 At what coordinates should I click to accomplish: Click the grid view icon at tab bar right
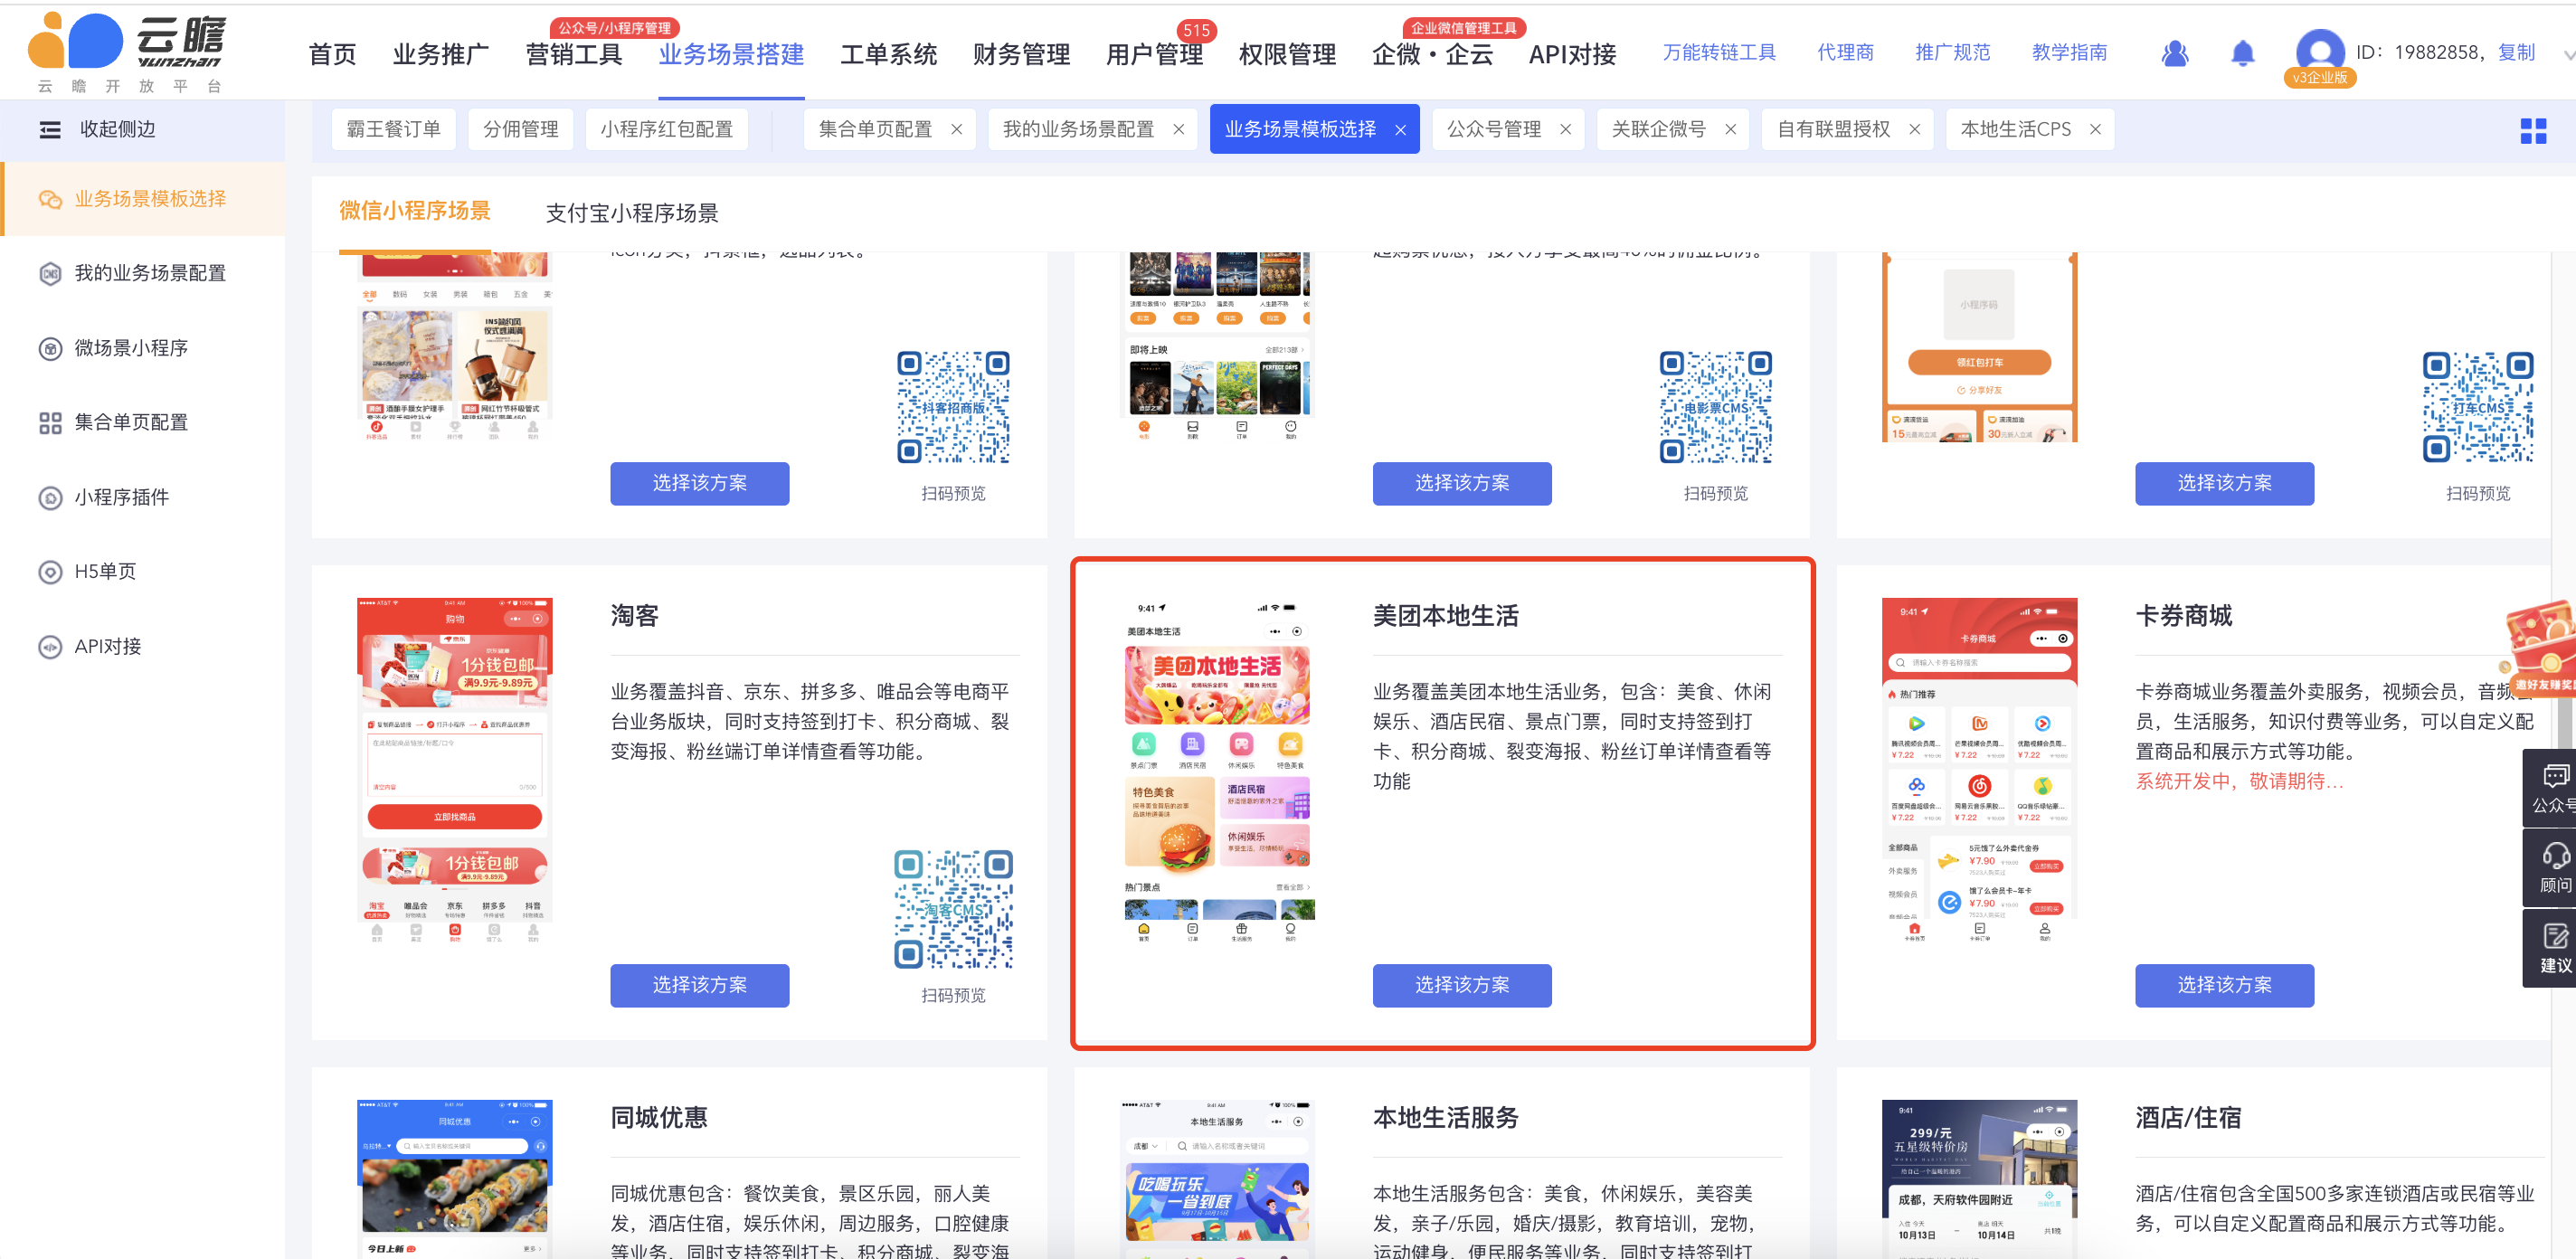click(2533, 130)
